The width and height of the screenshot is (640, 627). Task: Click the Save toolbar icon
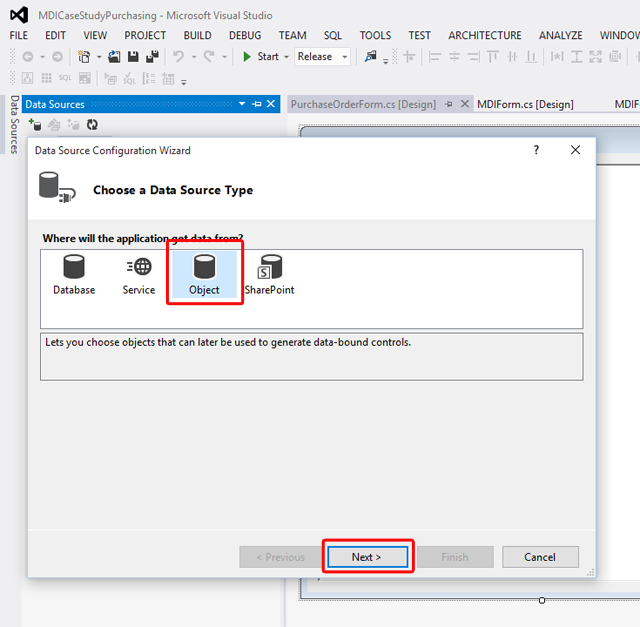click(x=133, y=56)
